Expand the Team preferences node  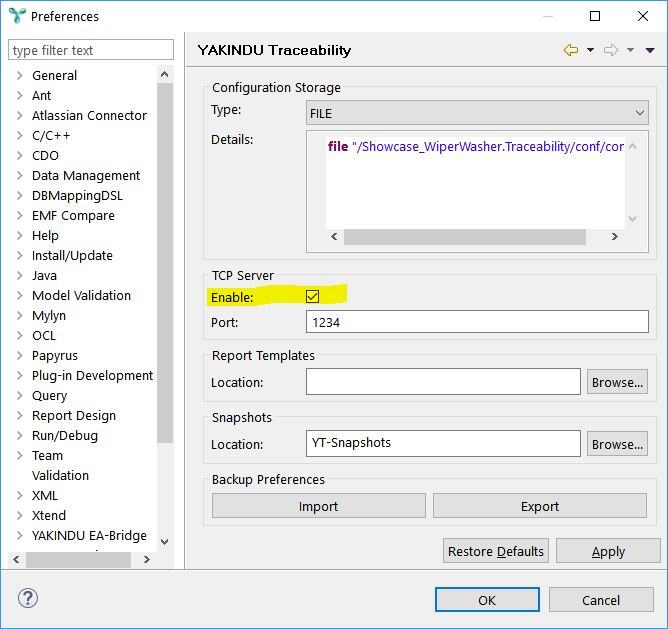pos(20,455)
